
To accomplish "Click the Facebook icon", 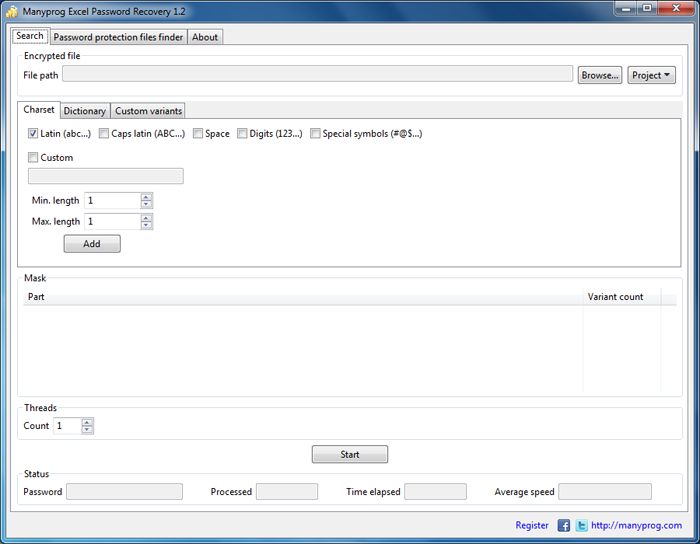I will click(x=564, y=525).
